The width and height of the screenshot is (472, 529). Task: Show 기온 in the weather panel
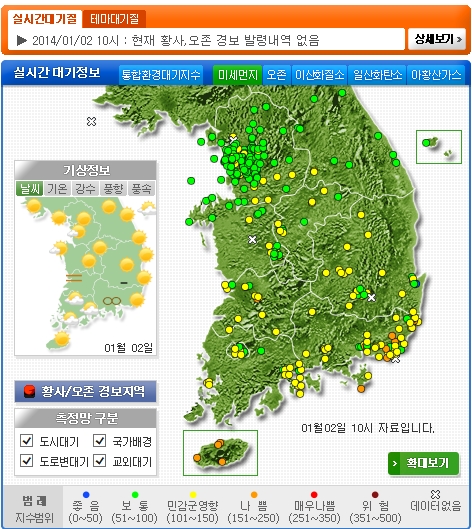click(x=57, y=188)
